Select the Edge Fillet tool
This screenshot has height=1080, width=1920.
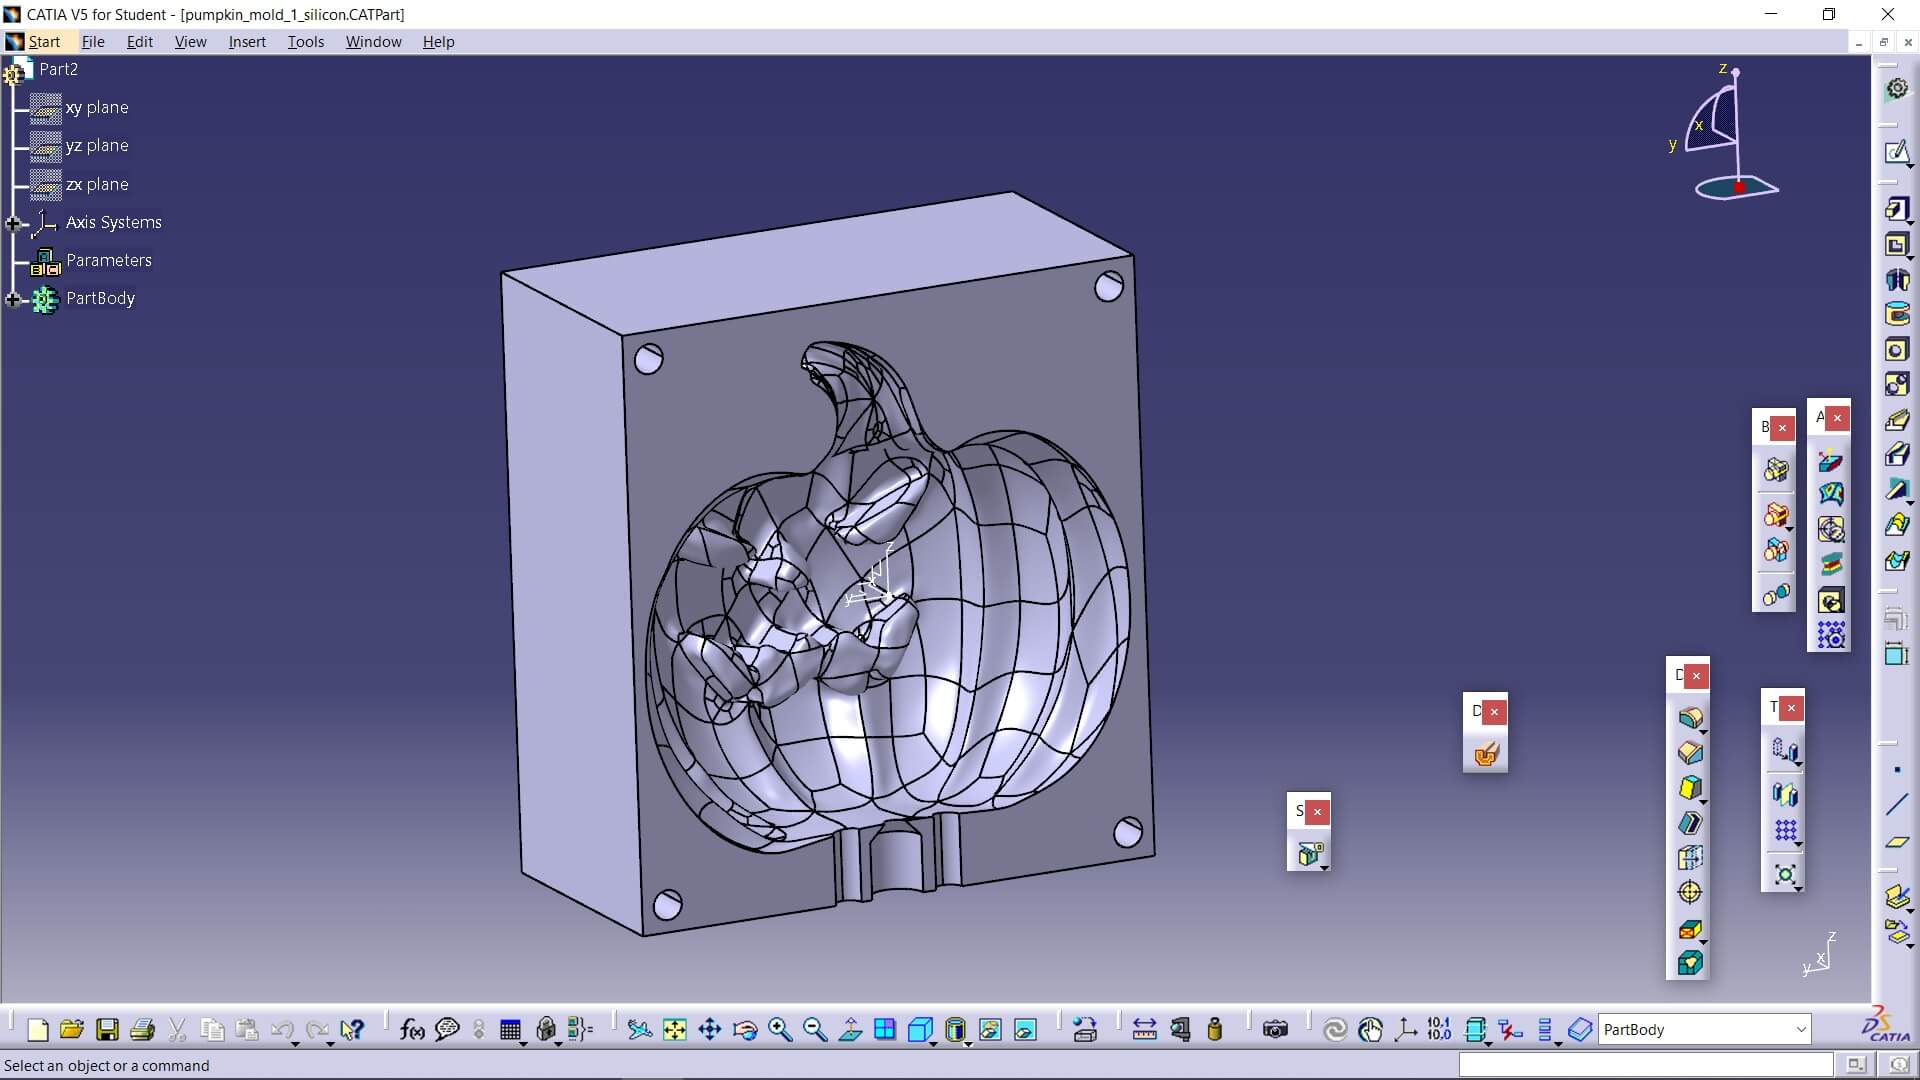point(1690,718)
